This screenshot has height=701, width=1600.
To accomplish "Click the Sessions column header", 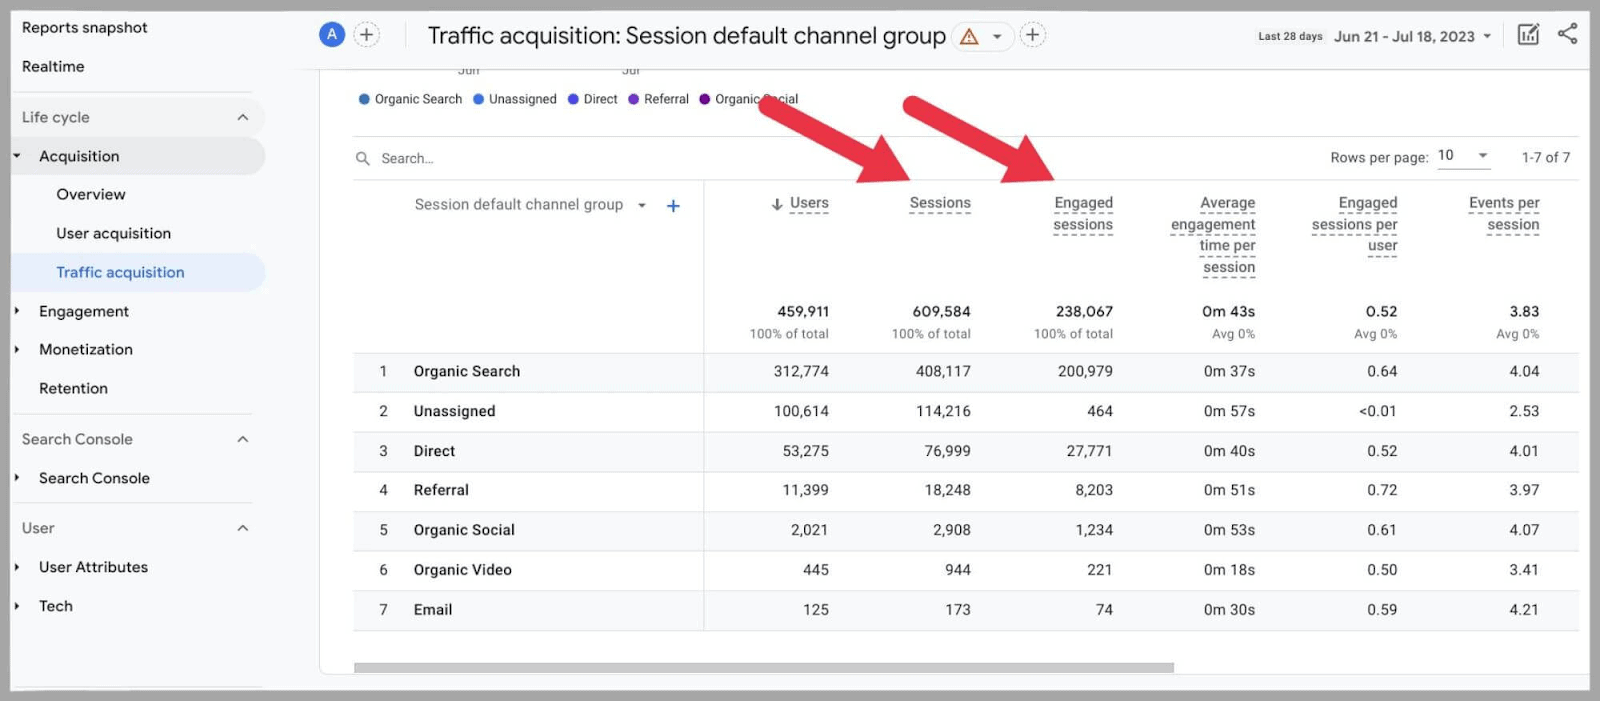I will tap(939, 203).
